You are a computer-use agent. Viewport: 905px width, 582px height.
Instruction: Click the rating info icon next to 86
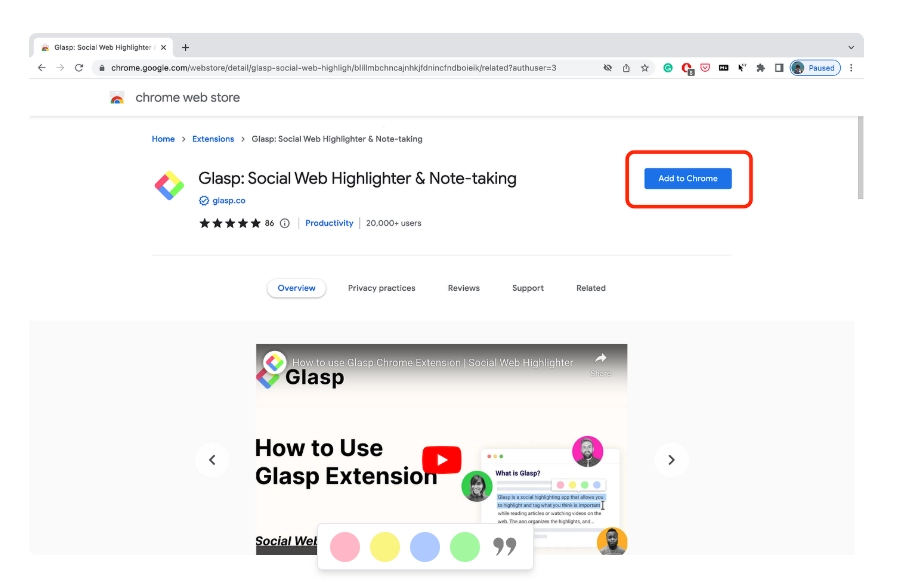[x=285, y=223]
